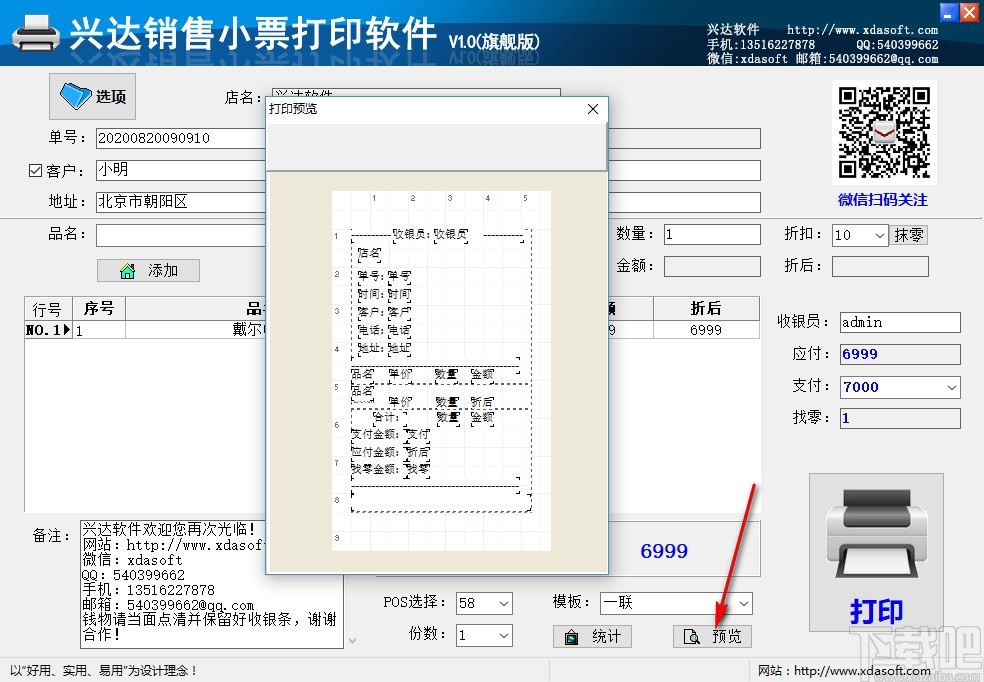The image size is (984, 682).
Task: Close the 打印预览 preview dialog
Action: tap(592, 109)
